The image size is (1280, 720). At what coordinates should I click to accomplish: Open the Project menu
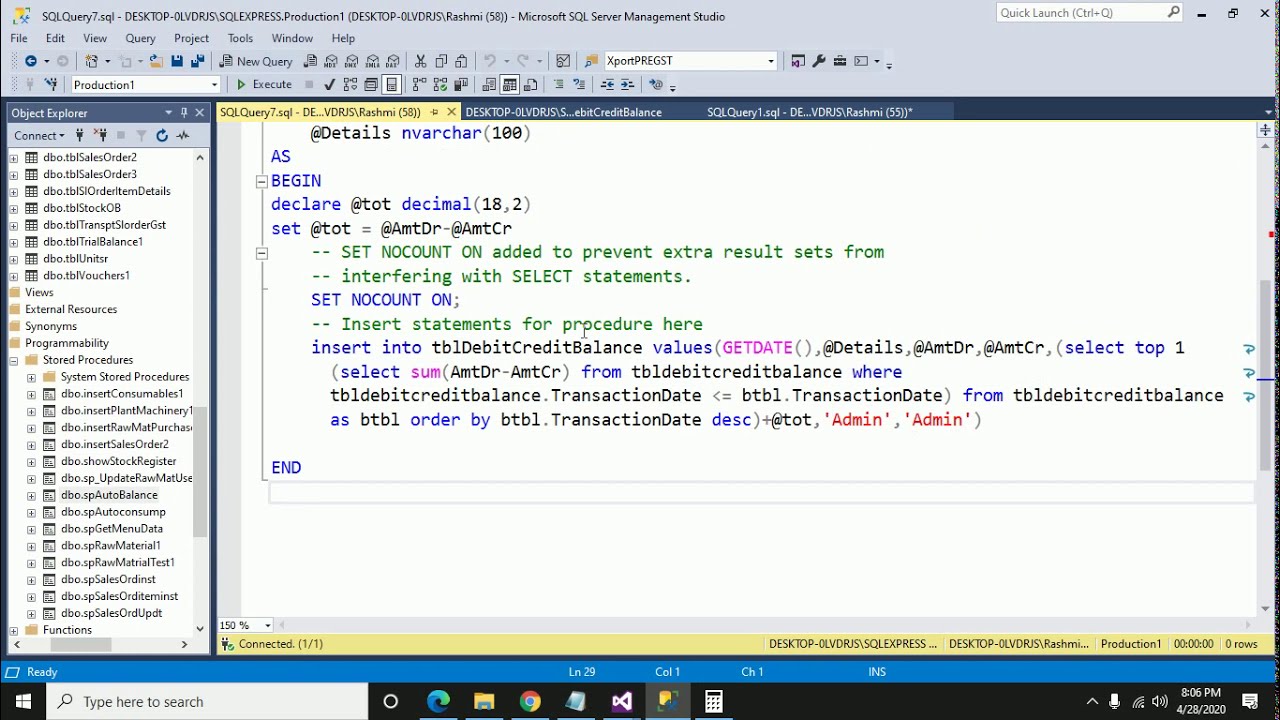coord(191,38)
